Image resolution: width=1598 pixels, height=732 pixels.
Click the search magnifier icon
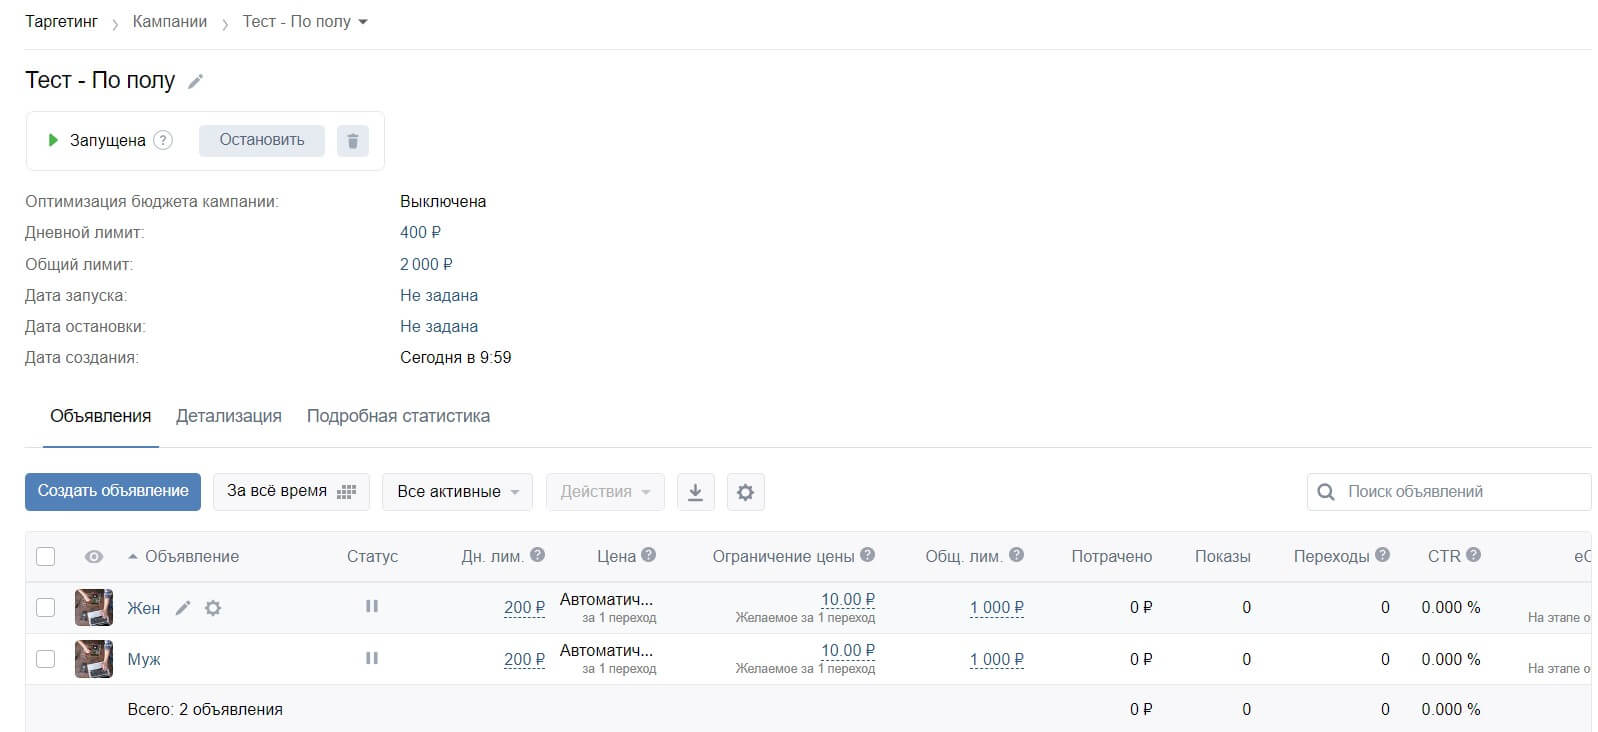pos(1326,492)
